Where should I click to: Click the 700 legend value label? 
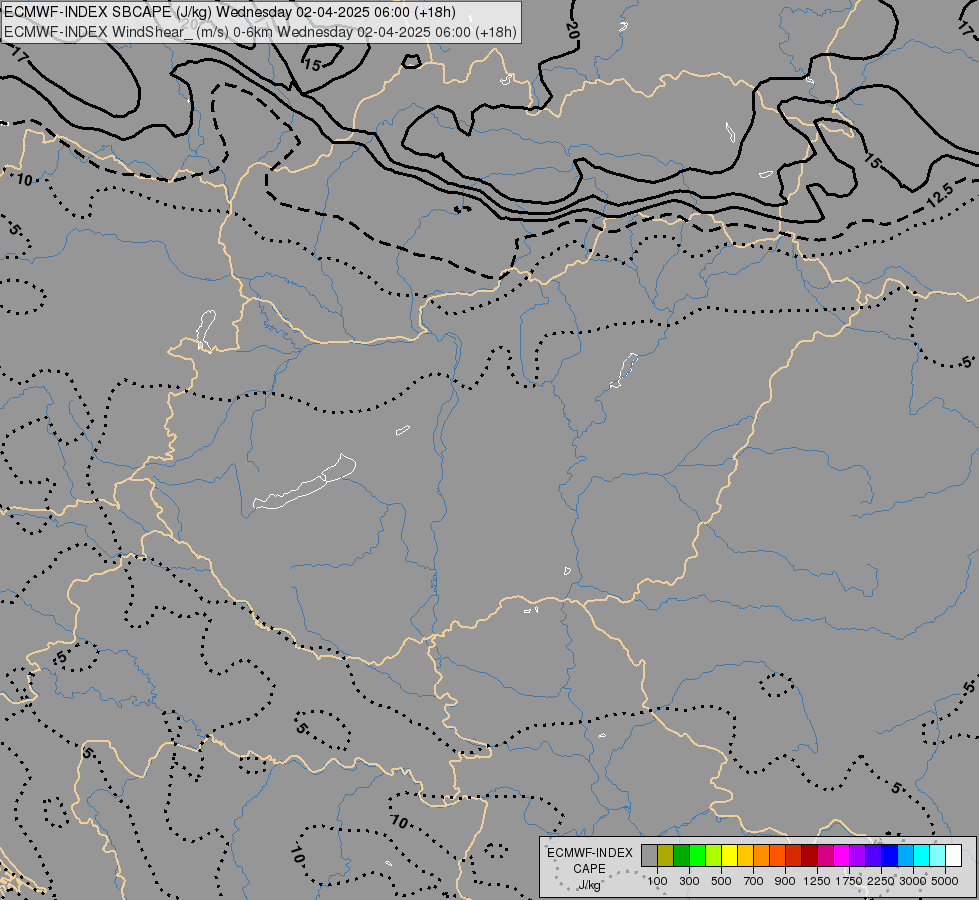coord(754,881)
